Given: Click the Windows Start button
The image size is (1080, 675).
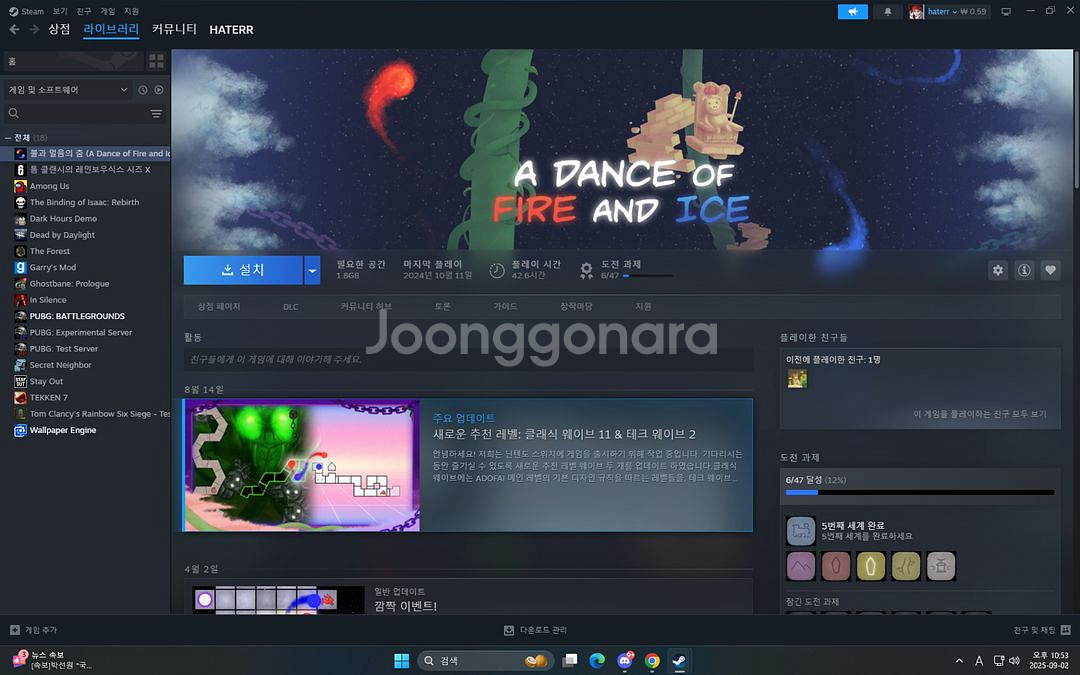Looking at the screenshot, I should (402, 661).
